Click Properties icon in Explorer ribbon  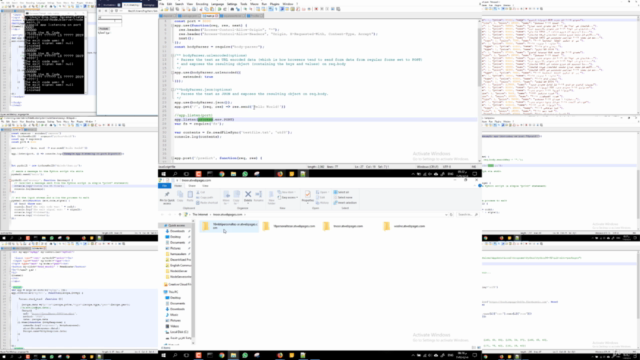(x=308, y=197)
